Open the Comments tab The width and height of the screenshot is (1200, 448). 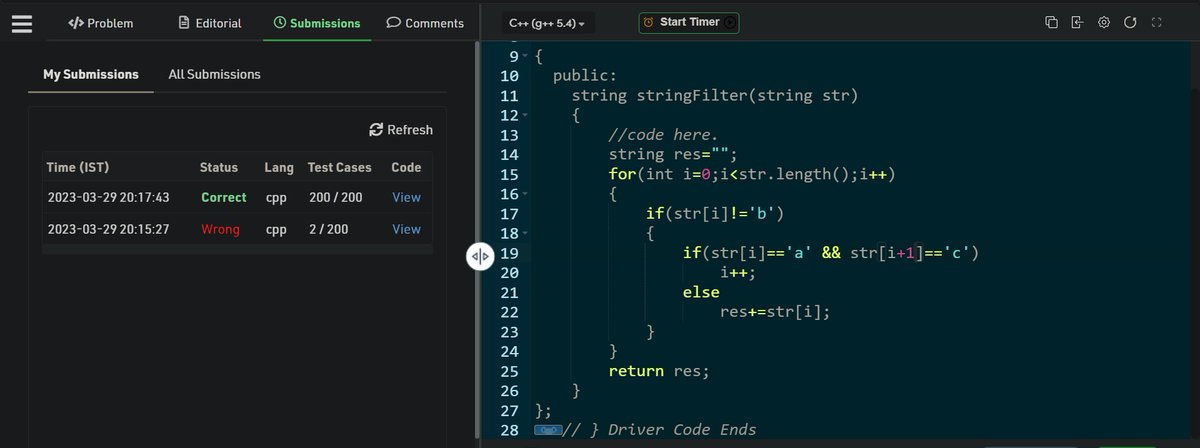425,23
